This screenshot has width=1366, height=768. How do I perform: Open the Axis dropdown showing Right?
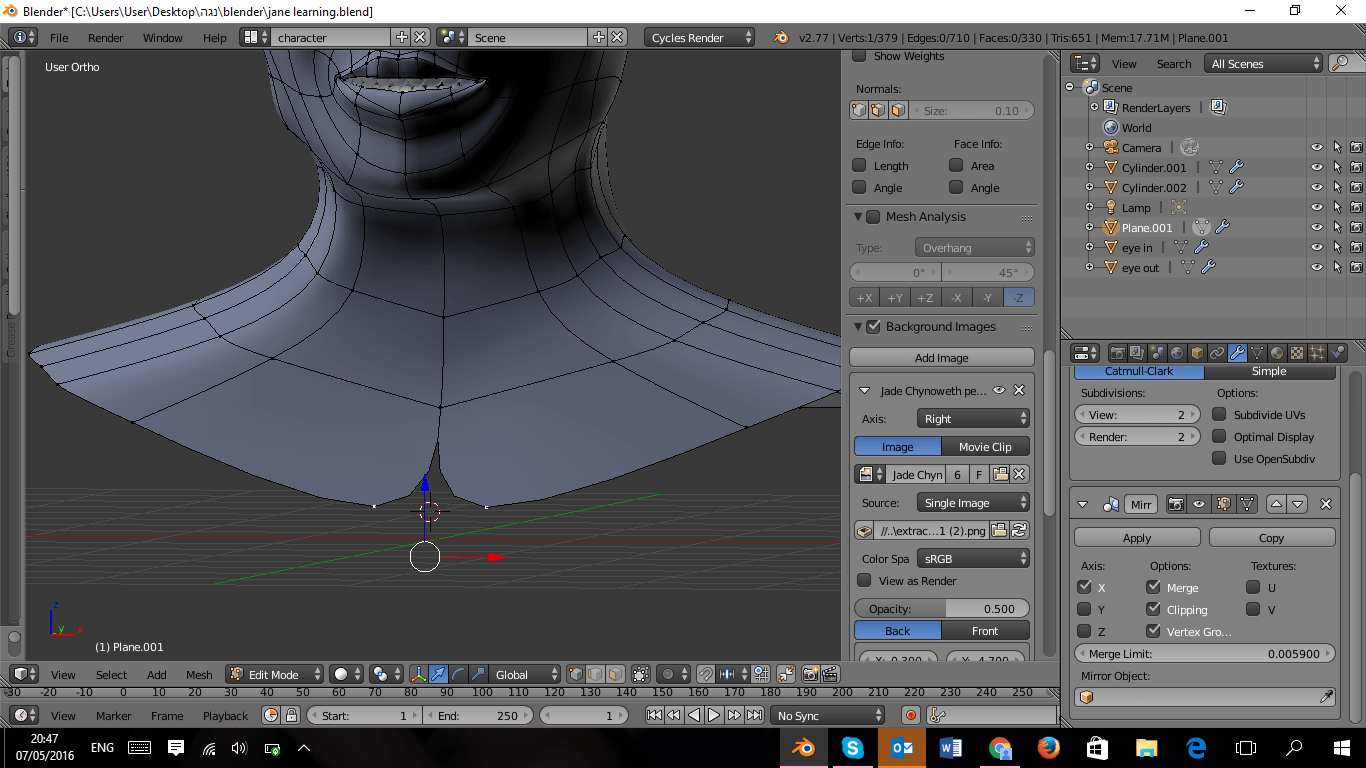coord(973,418)
